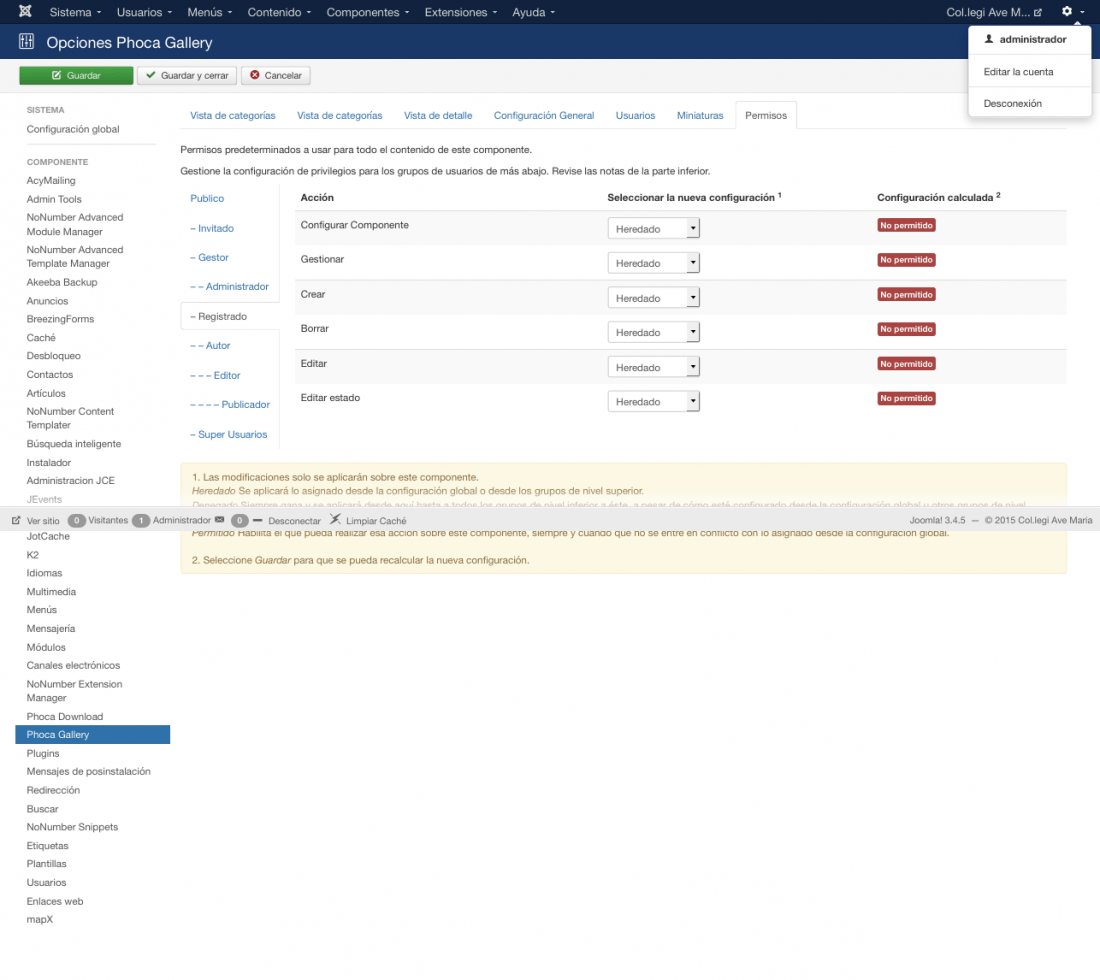
Task: Open K2 in the sidebar
Action: (32, 555)
